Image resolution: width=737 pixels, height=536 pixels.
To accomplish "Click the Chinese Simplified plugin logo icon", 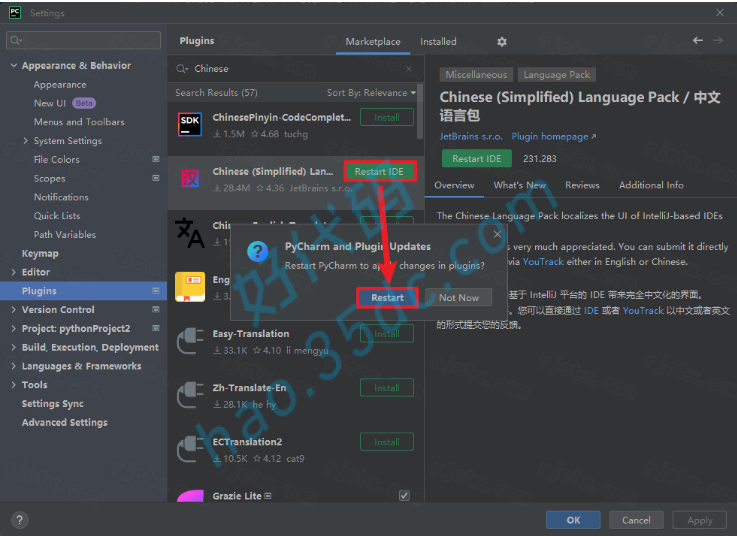I will (190, 179).
